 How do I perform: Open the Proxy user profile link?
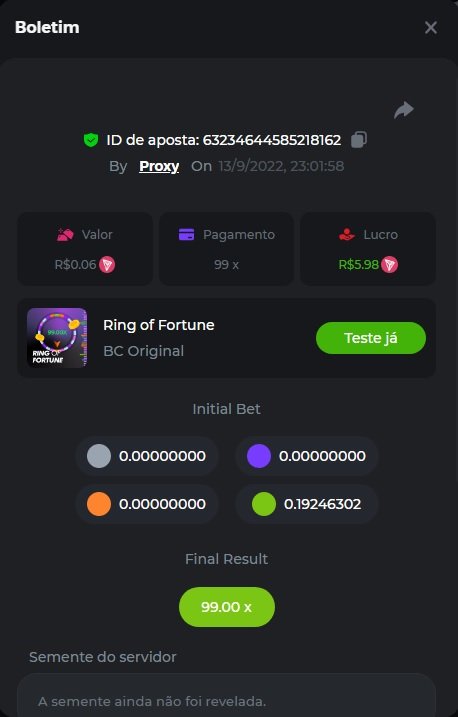click(x=159, y=166)
